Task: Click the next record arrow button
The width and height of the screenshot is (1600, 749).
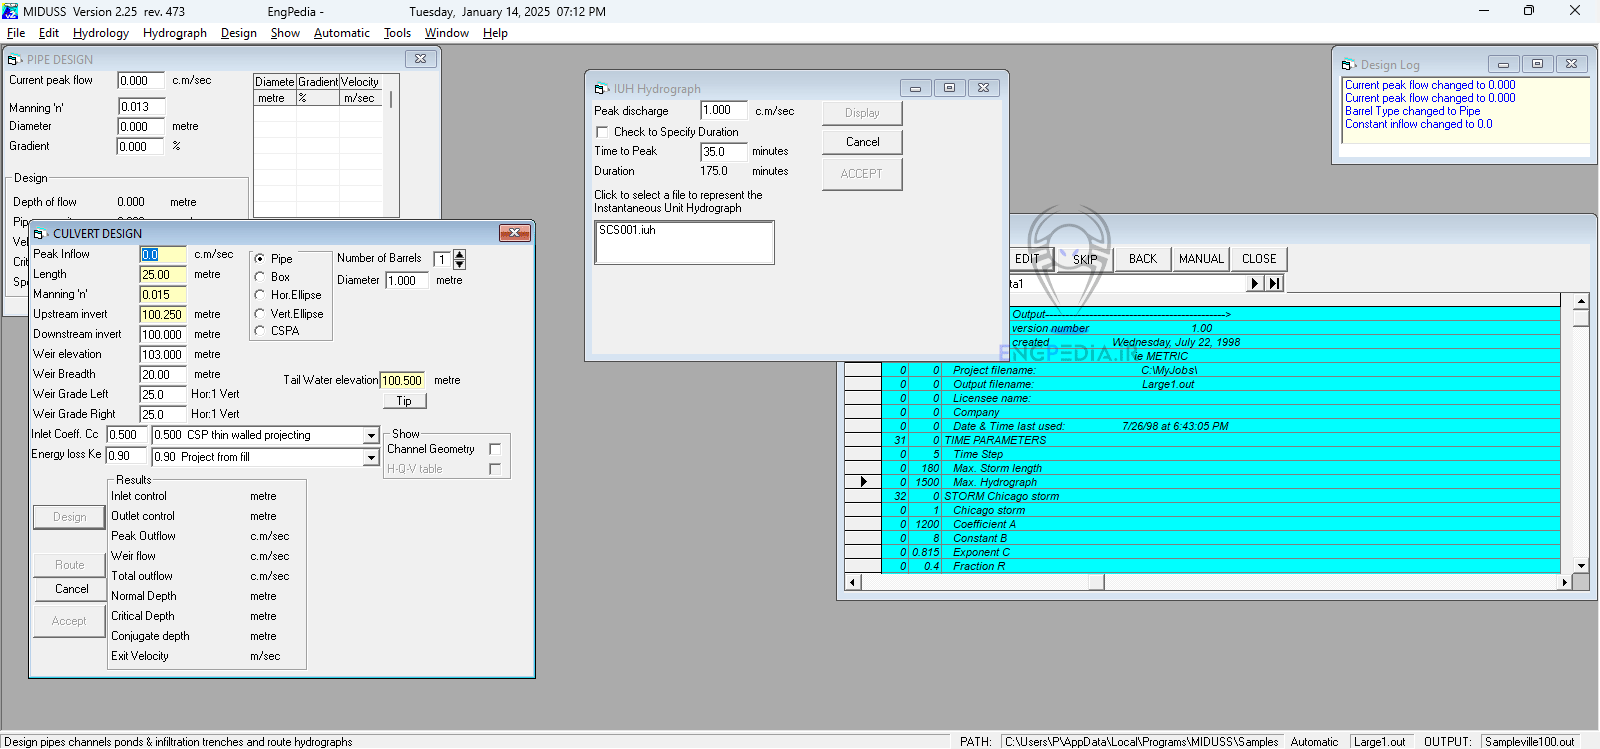Action: pos(1255,284)
